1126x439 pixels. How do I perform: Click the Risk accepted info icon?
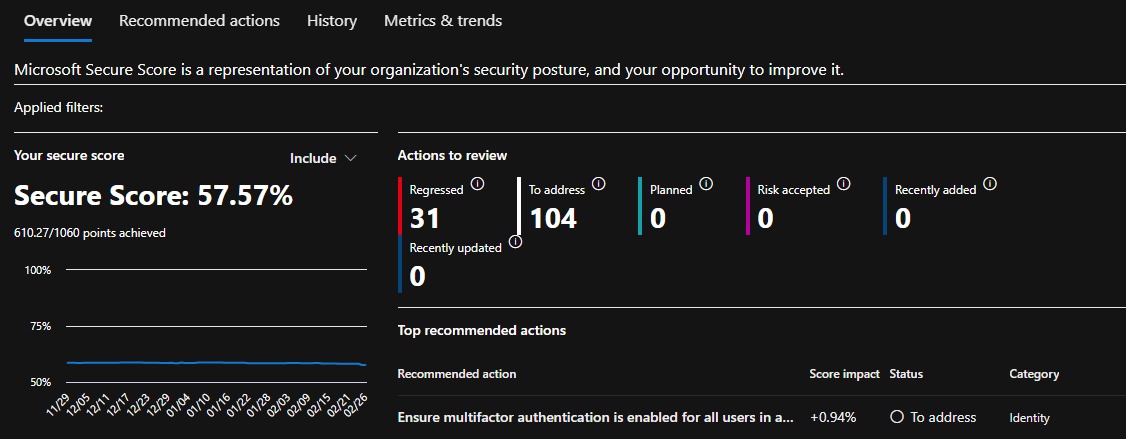point(844,184)
